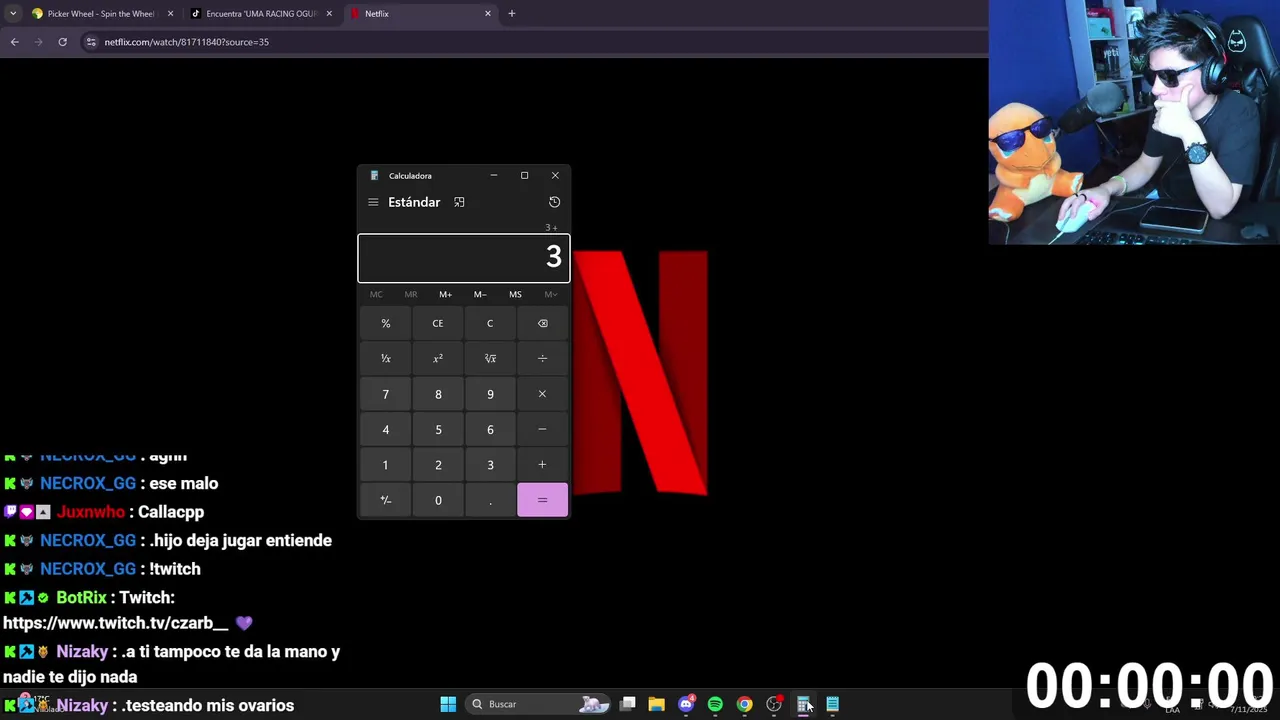Click digit 8 on calculator
This screenshot has height=720, width=1280.
[437, 394]
